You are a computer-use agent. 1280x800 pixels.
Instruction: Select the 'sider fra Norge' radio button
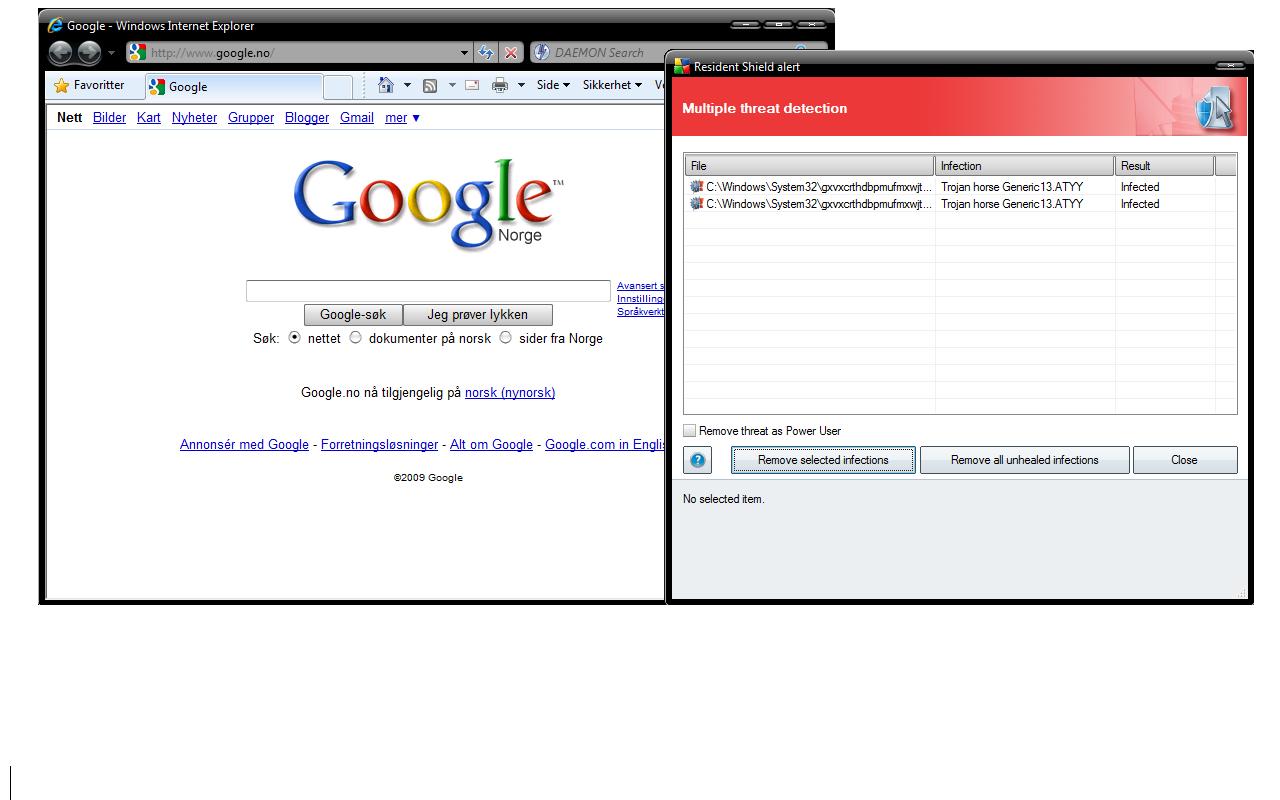coord(505,338)
